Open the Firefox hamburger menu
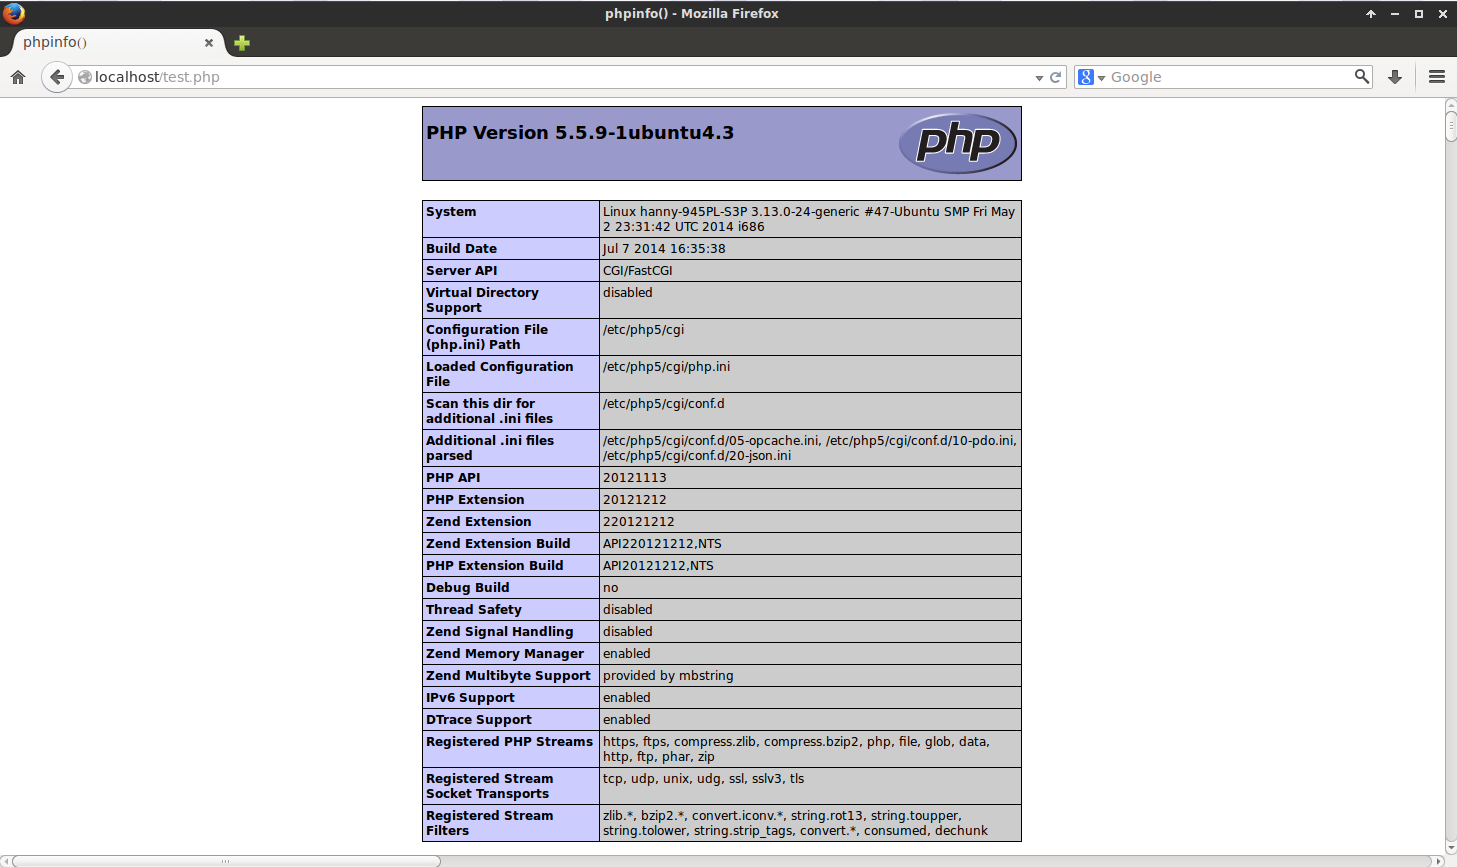This screenshot has height=867, width=1457. click(1437, 77)
